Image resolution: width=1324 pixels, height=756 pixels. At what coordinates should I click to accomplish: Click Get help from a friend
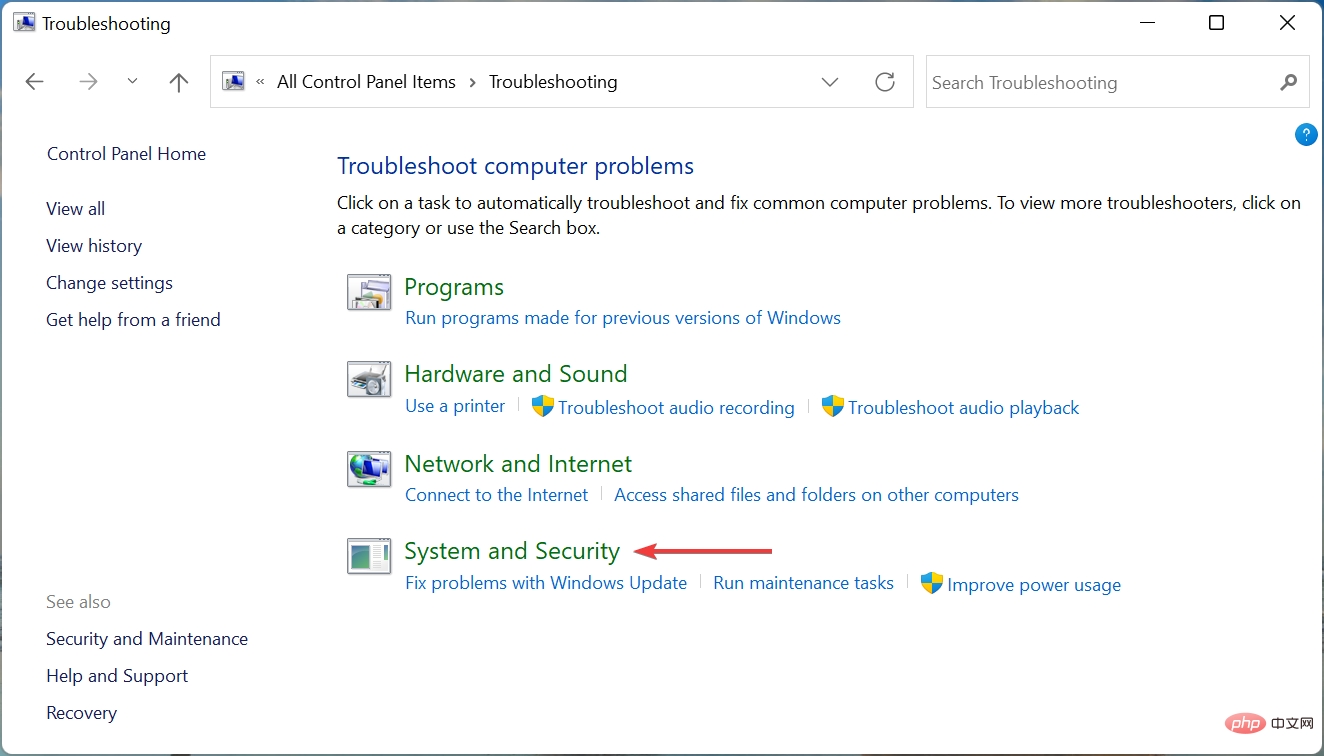(133, 320)
